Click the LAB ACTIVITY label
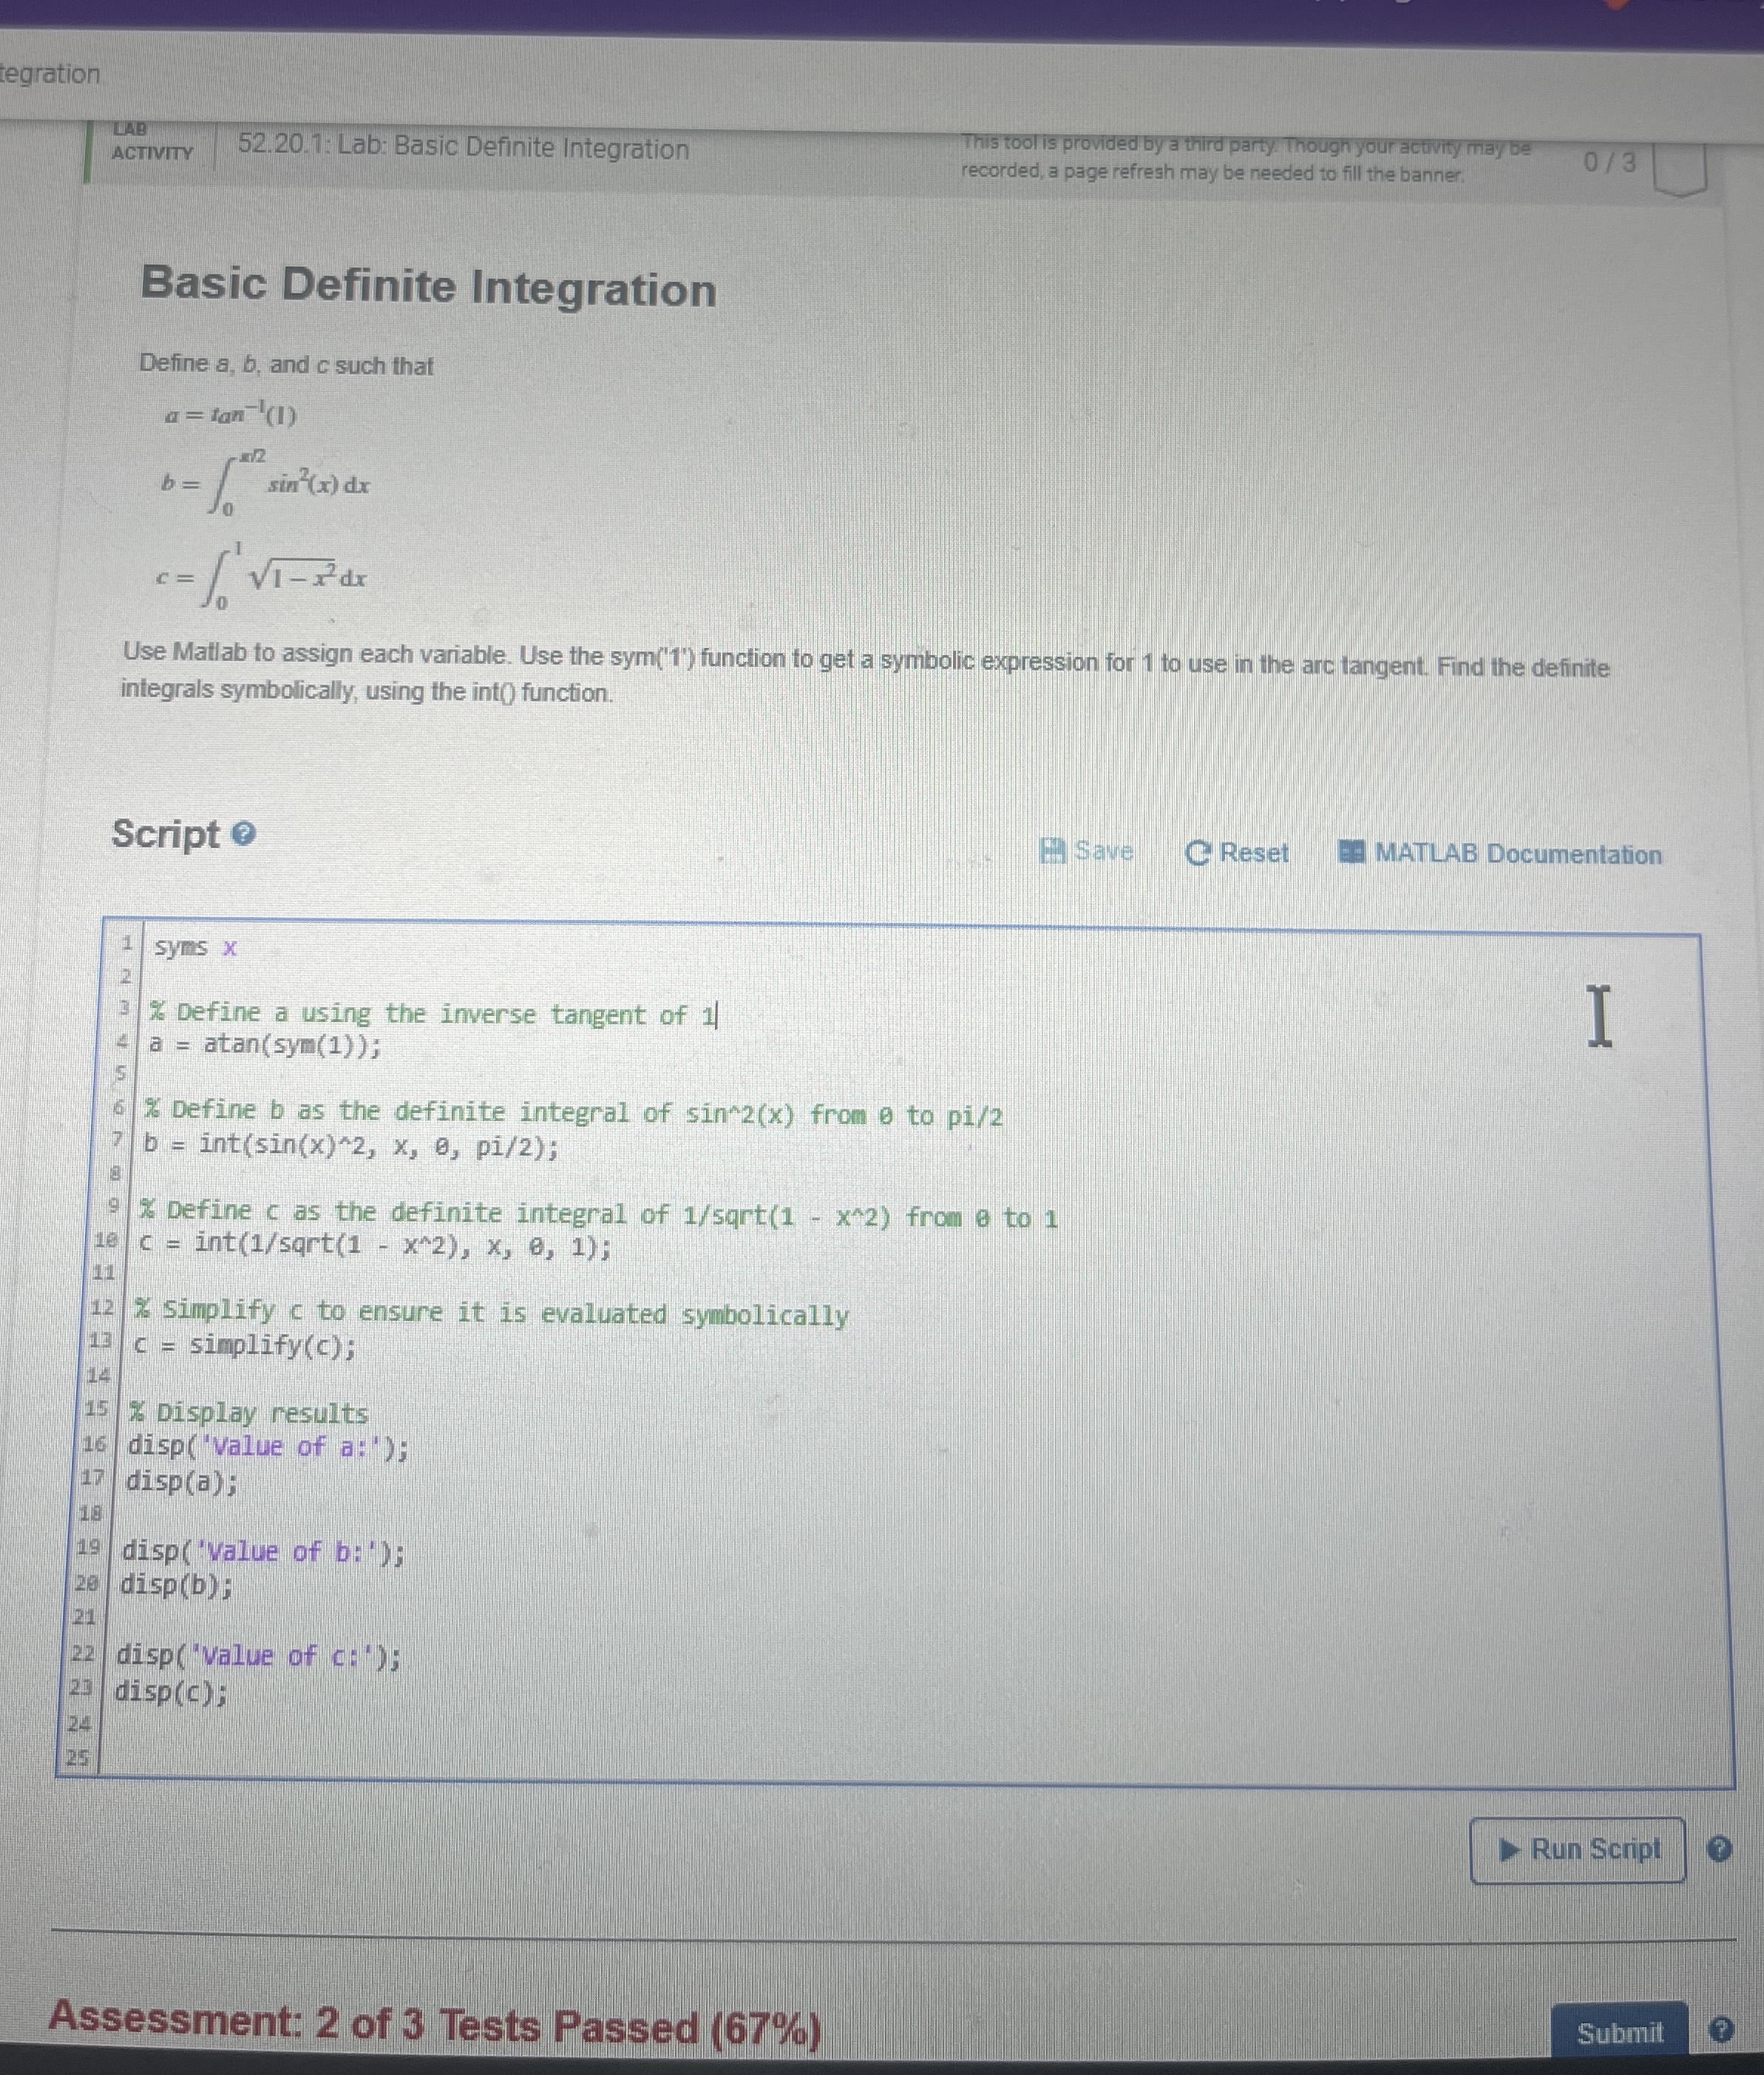The image size is (1764, 2075). click(x=151, y=142)
